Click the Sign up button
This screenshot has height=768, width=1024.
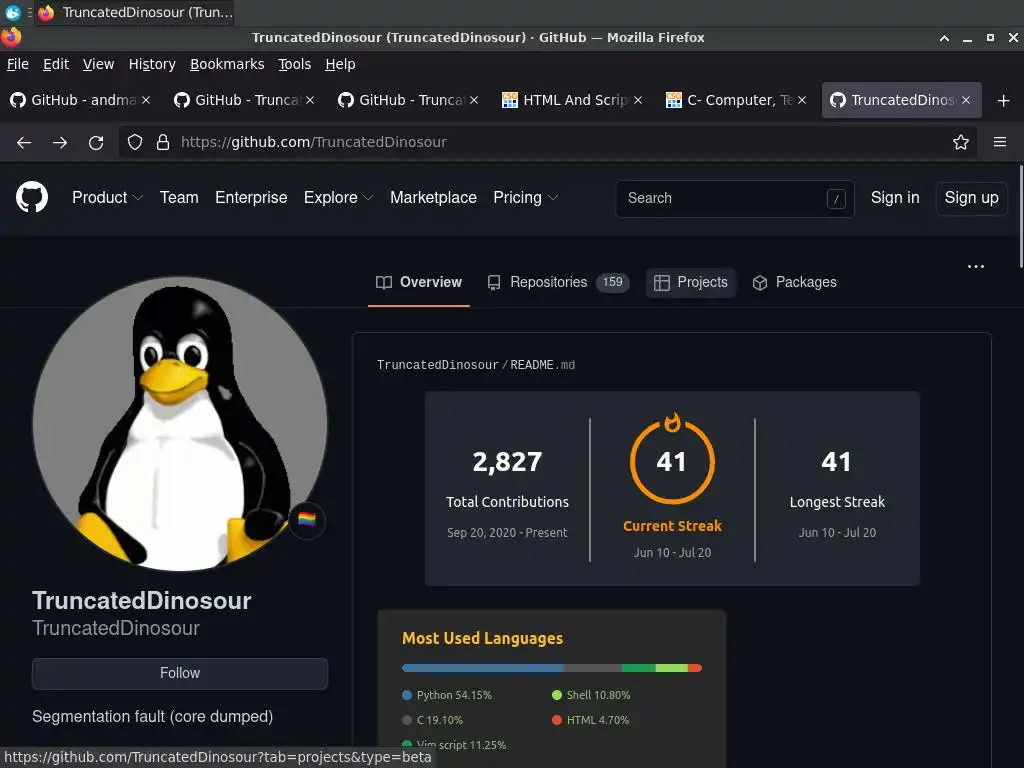click(971, 198)
